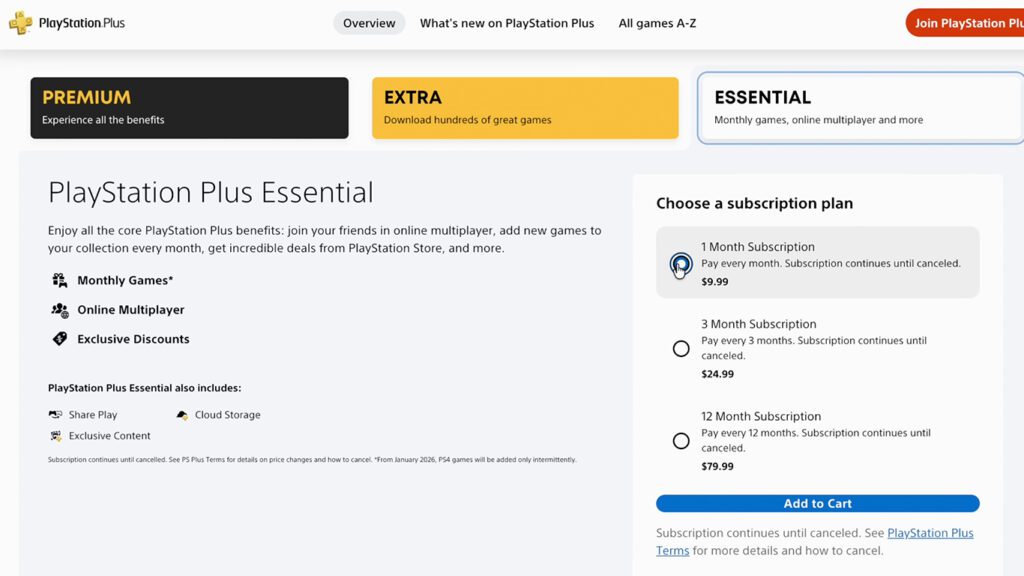The height and width of the screenshot is (576, 1024).
Task: Click the Cloud Storage icon
Action: point(181,414)
